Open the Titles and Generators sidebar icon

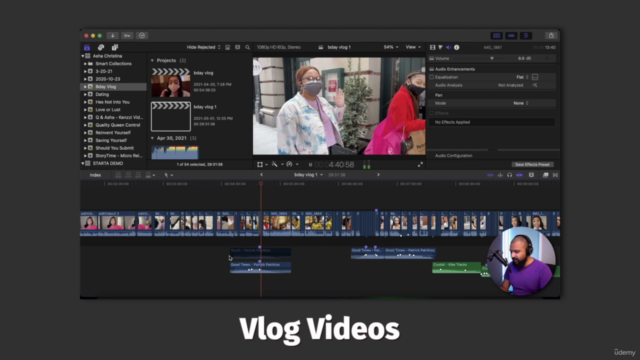tap(115, 47)
